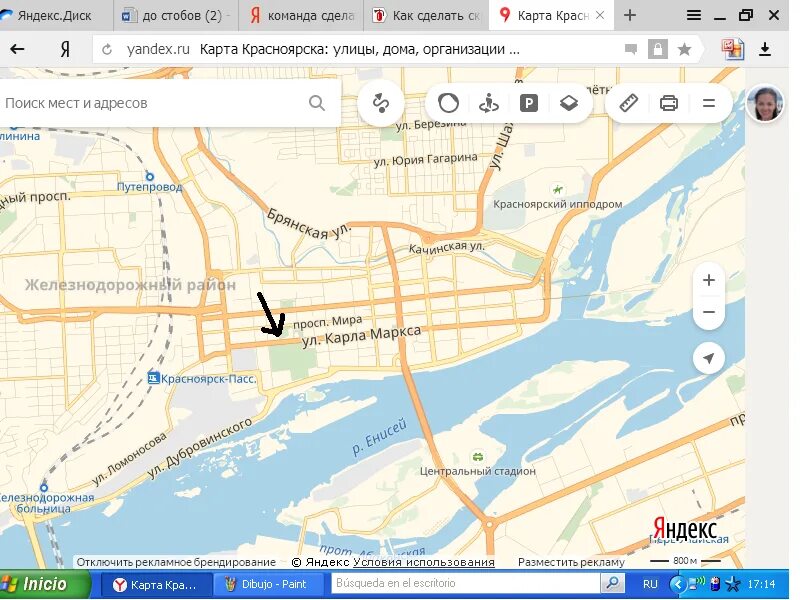800x600 pixels.
Task: Switch to the до стобов (2) tab
Action: (175, 16)
